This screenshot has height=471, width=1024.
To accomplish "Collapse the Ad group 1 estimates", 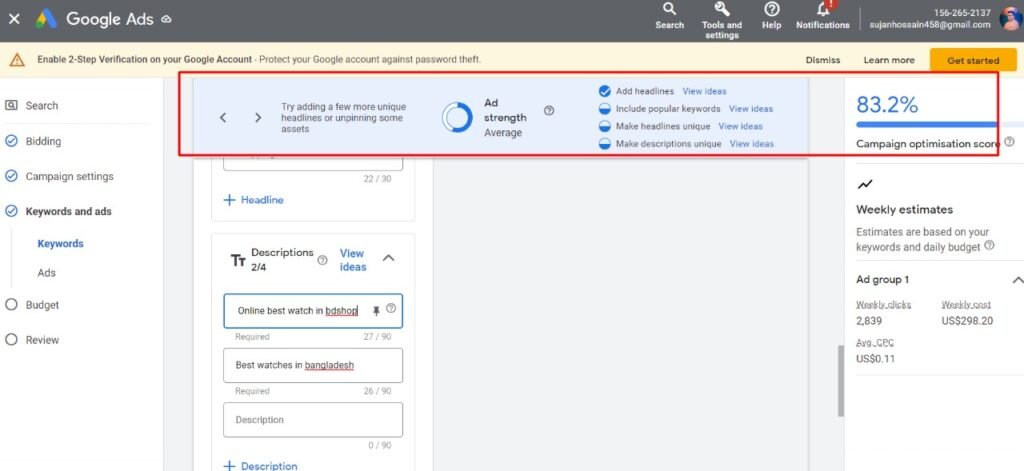I will coord(1017,280).
